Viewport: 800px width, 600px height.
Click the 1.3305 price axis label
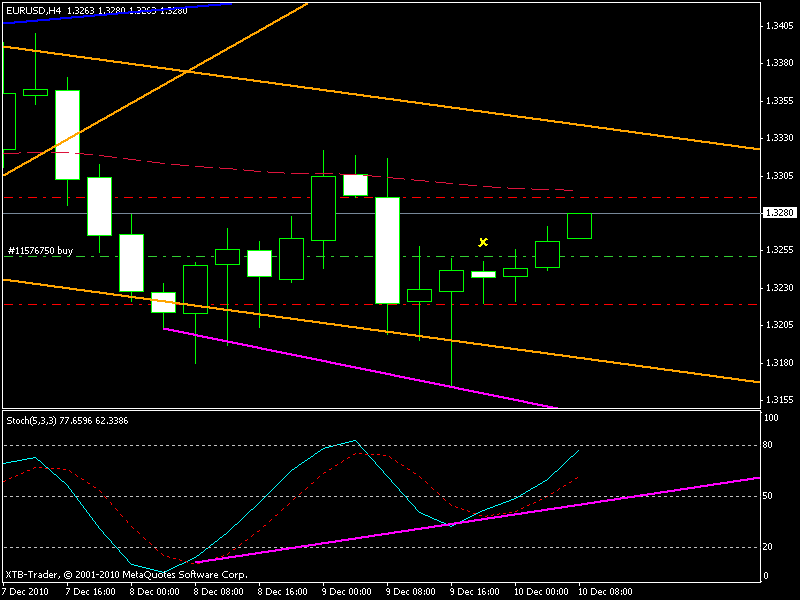point(780,176)
